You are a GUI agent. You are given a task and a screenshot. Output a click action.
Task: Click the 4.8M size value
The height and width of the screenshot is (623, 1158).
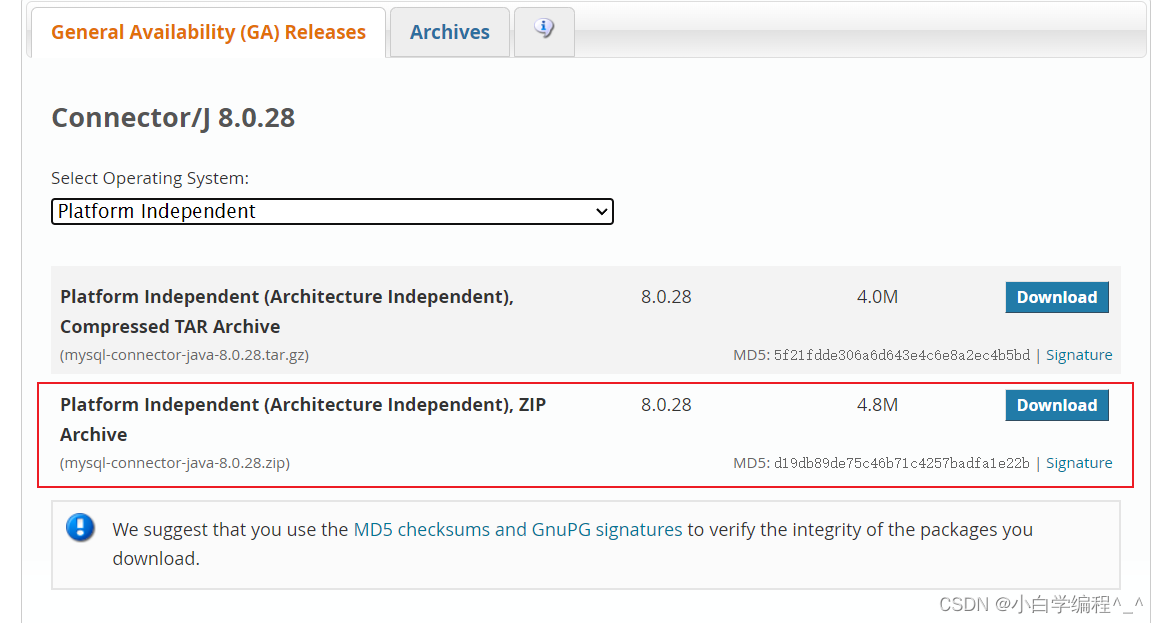point(877,405)
